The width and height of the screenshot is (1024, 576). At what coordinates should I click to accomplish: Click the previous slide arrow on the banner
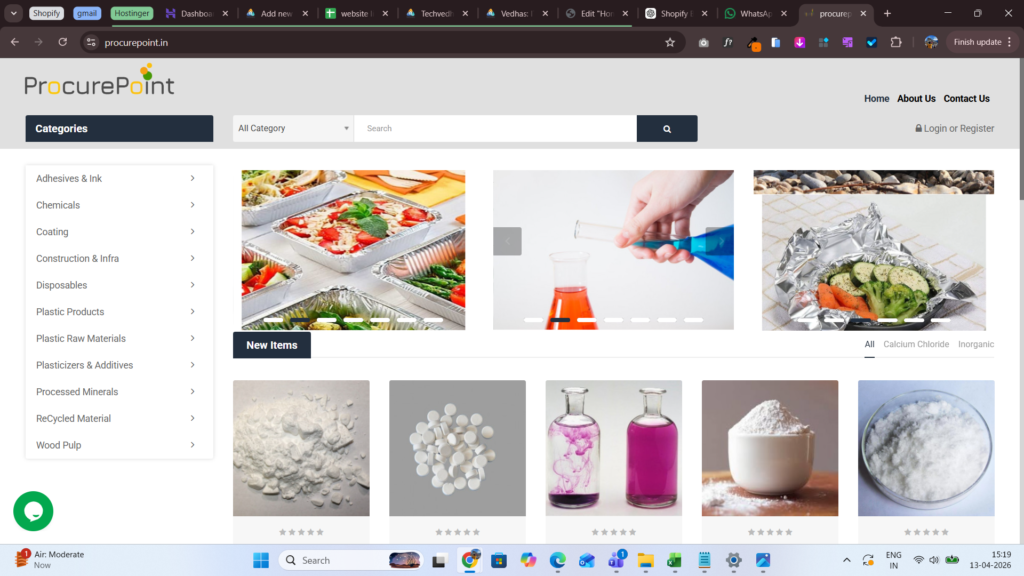click(507, 241)
